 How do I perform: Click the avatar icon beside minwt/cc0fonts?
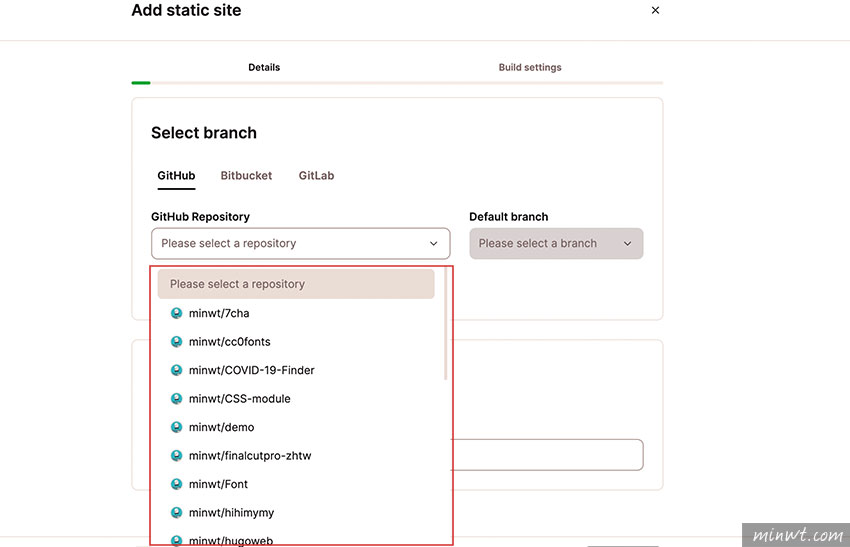click(176, 342)
